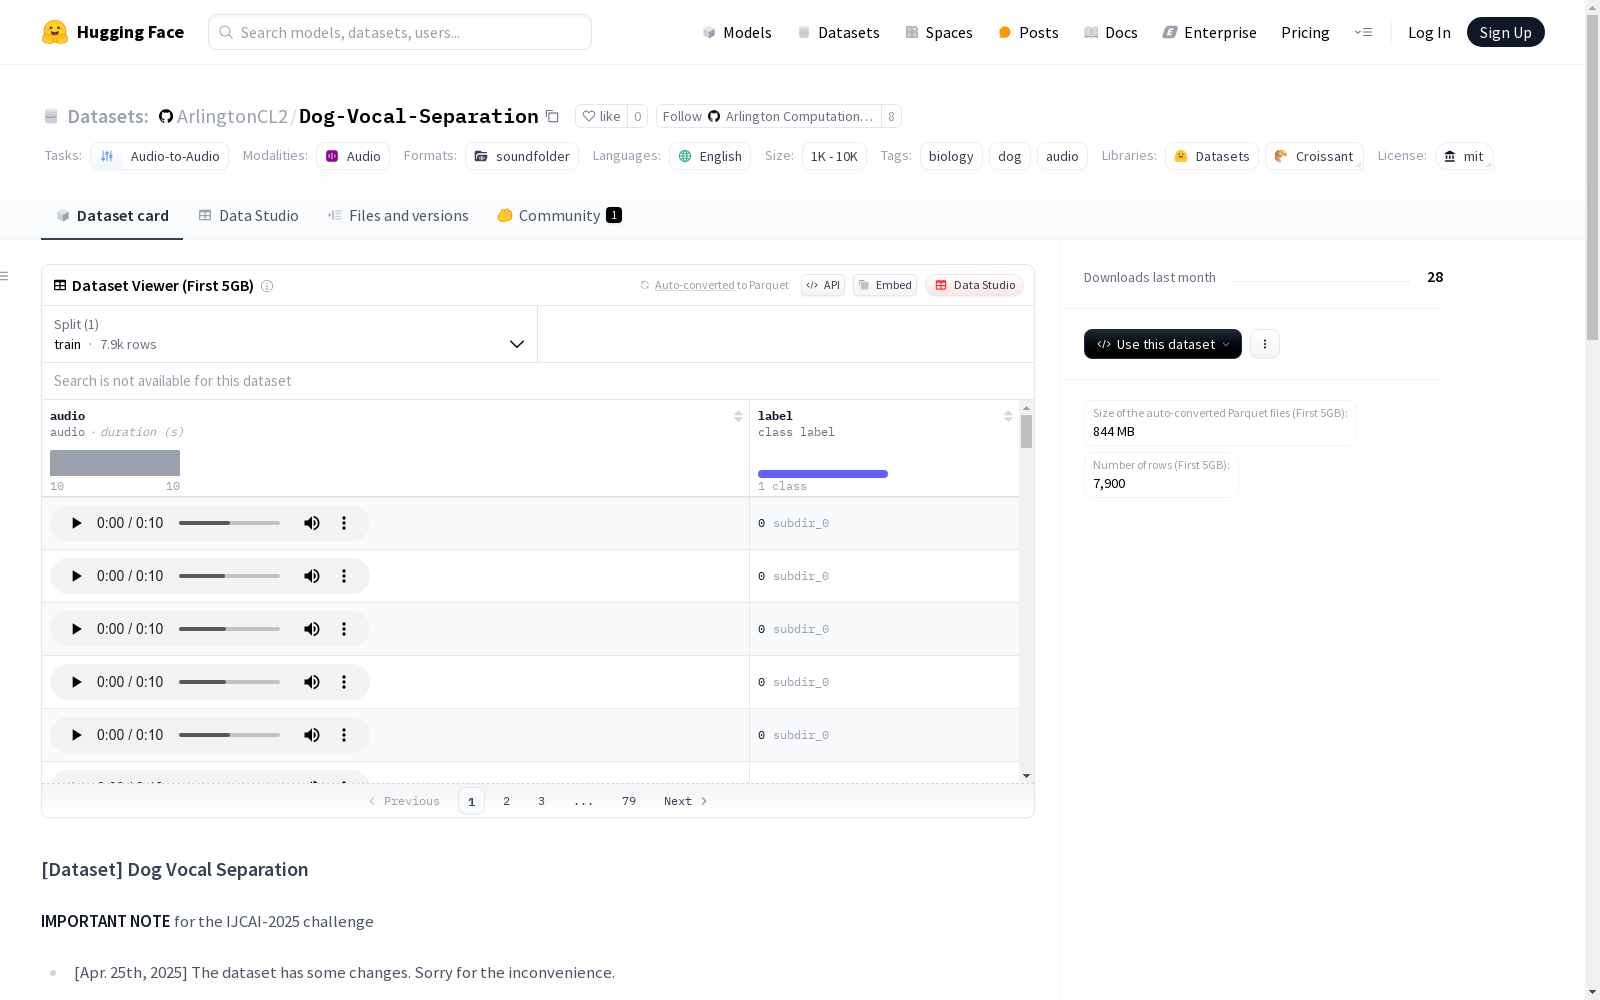Image resolution: width=1600 pixels, height=1000 pixels.
Task: Open more options on third audio player
Action: [x=344, y=629]
